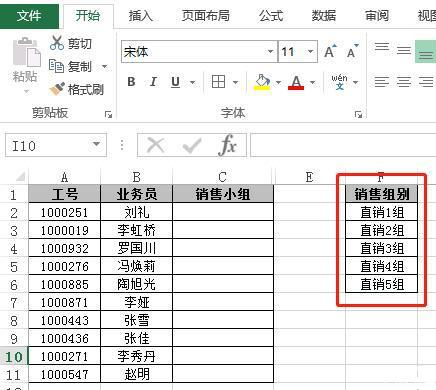Click the formula bar confirm checkmark
The image size is (436, 390).
tap(192, 145)
